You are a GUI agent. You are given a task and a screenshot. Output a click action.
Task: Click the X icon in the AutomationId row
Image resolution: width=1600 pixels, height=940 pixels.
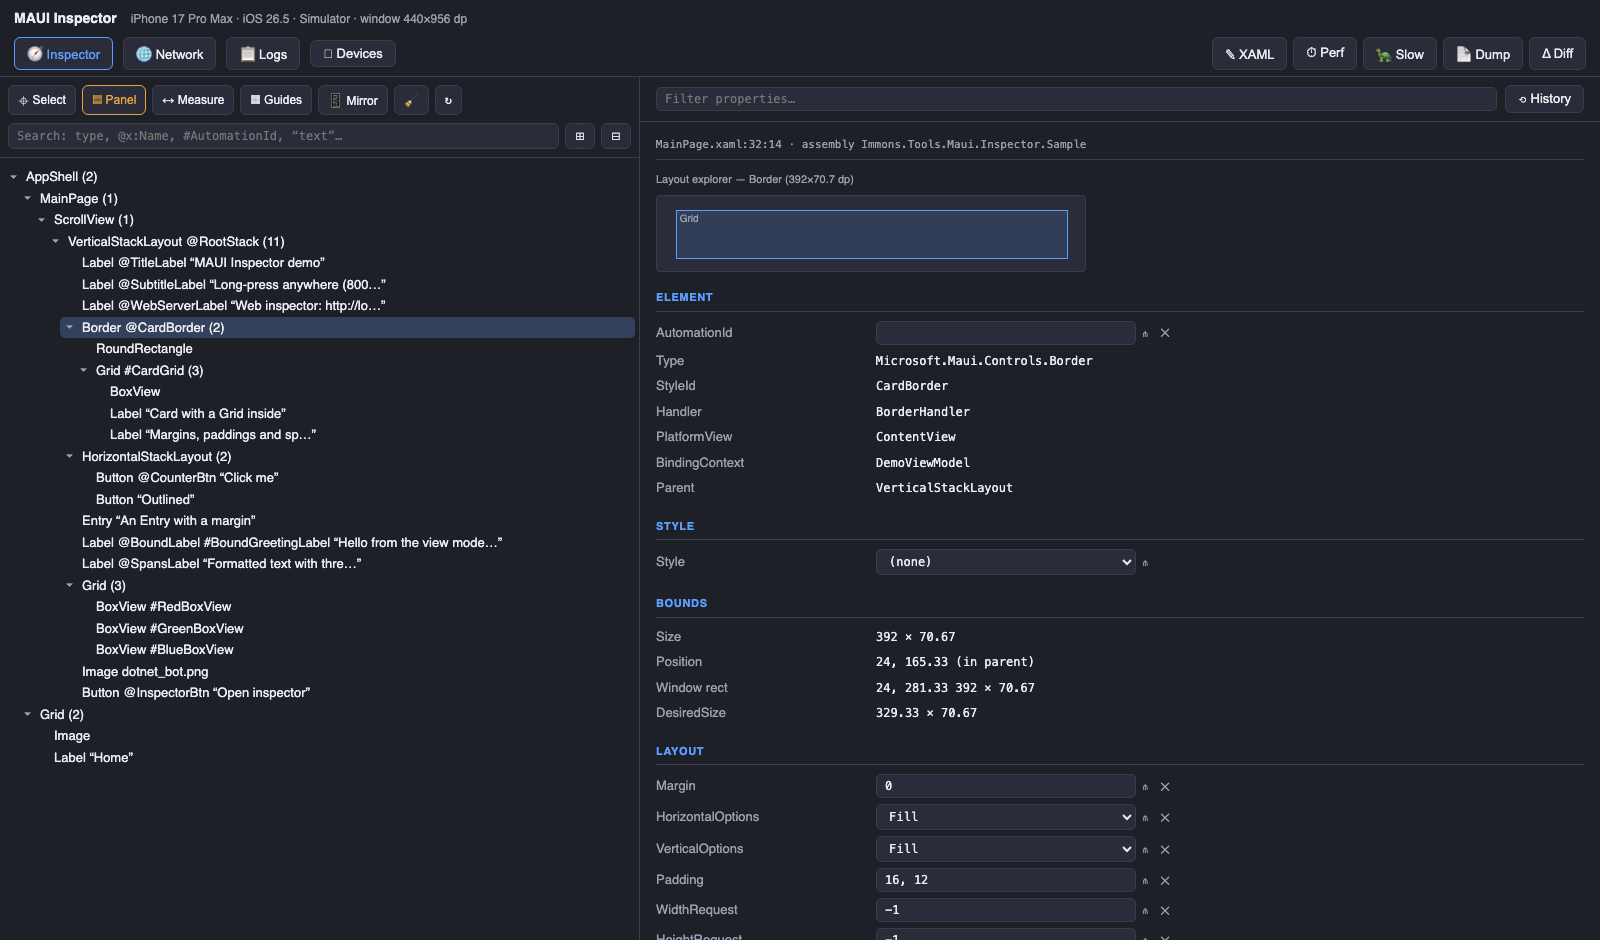(x=1165, y=333)
